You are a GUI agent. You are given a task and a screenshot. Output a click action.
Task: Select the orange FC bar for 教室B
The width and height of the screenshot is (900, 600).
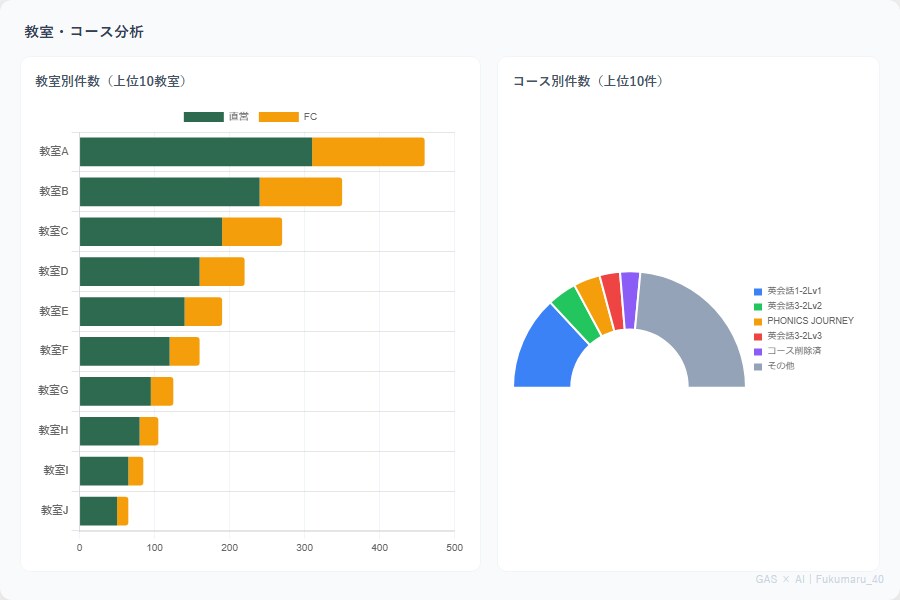301,192
